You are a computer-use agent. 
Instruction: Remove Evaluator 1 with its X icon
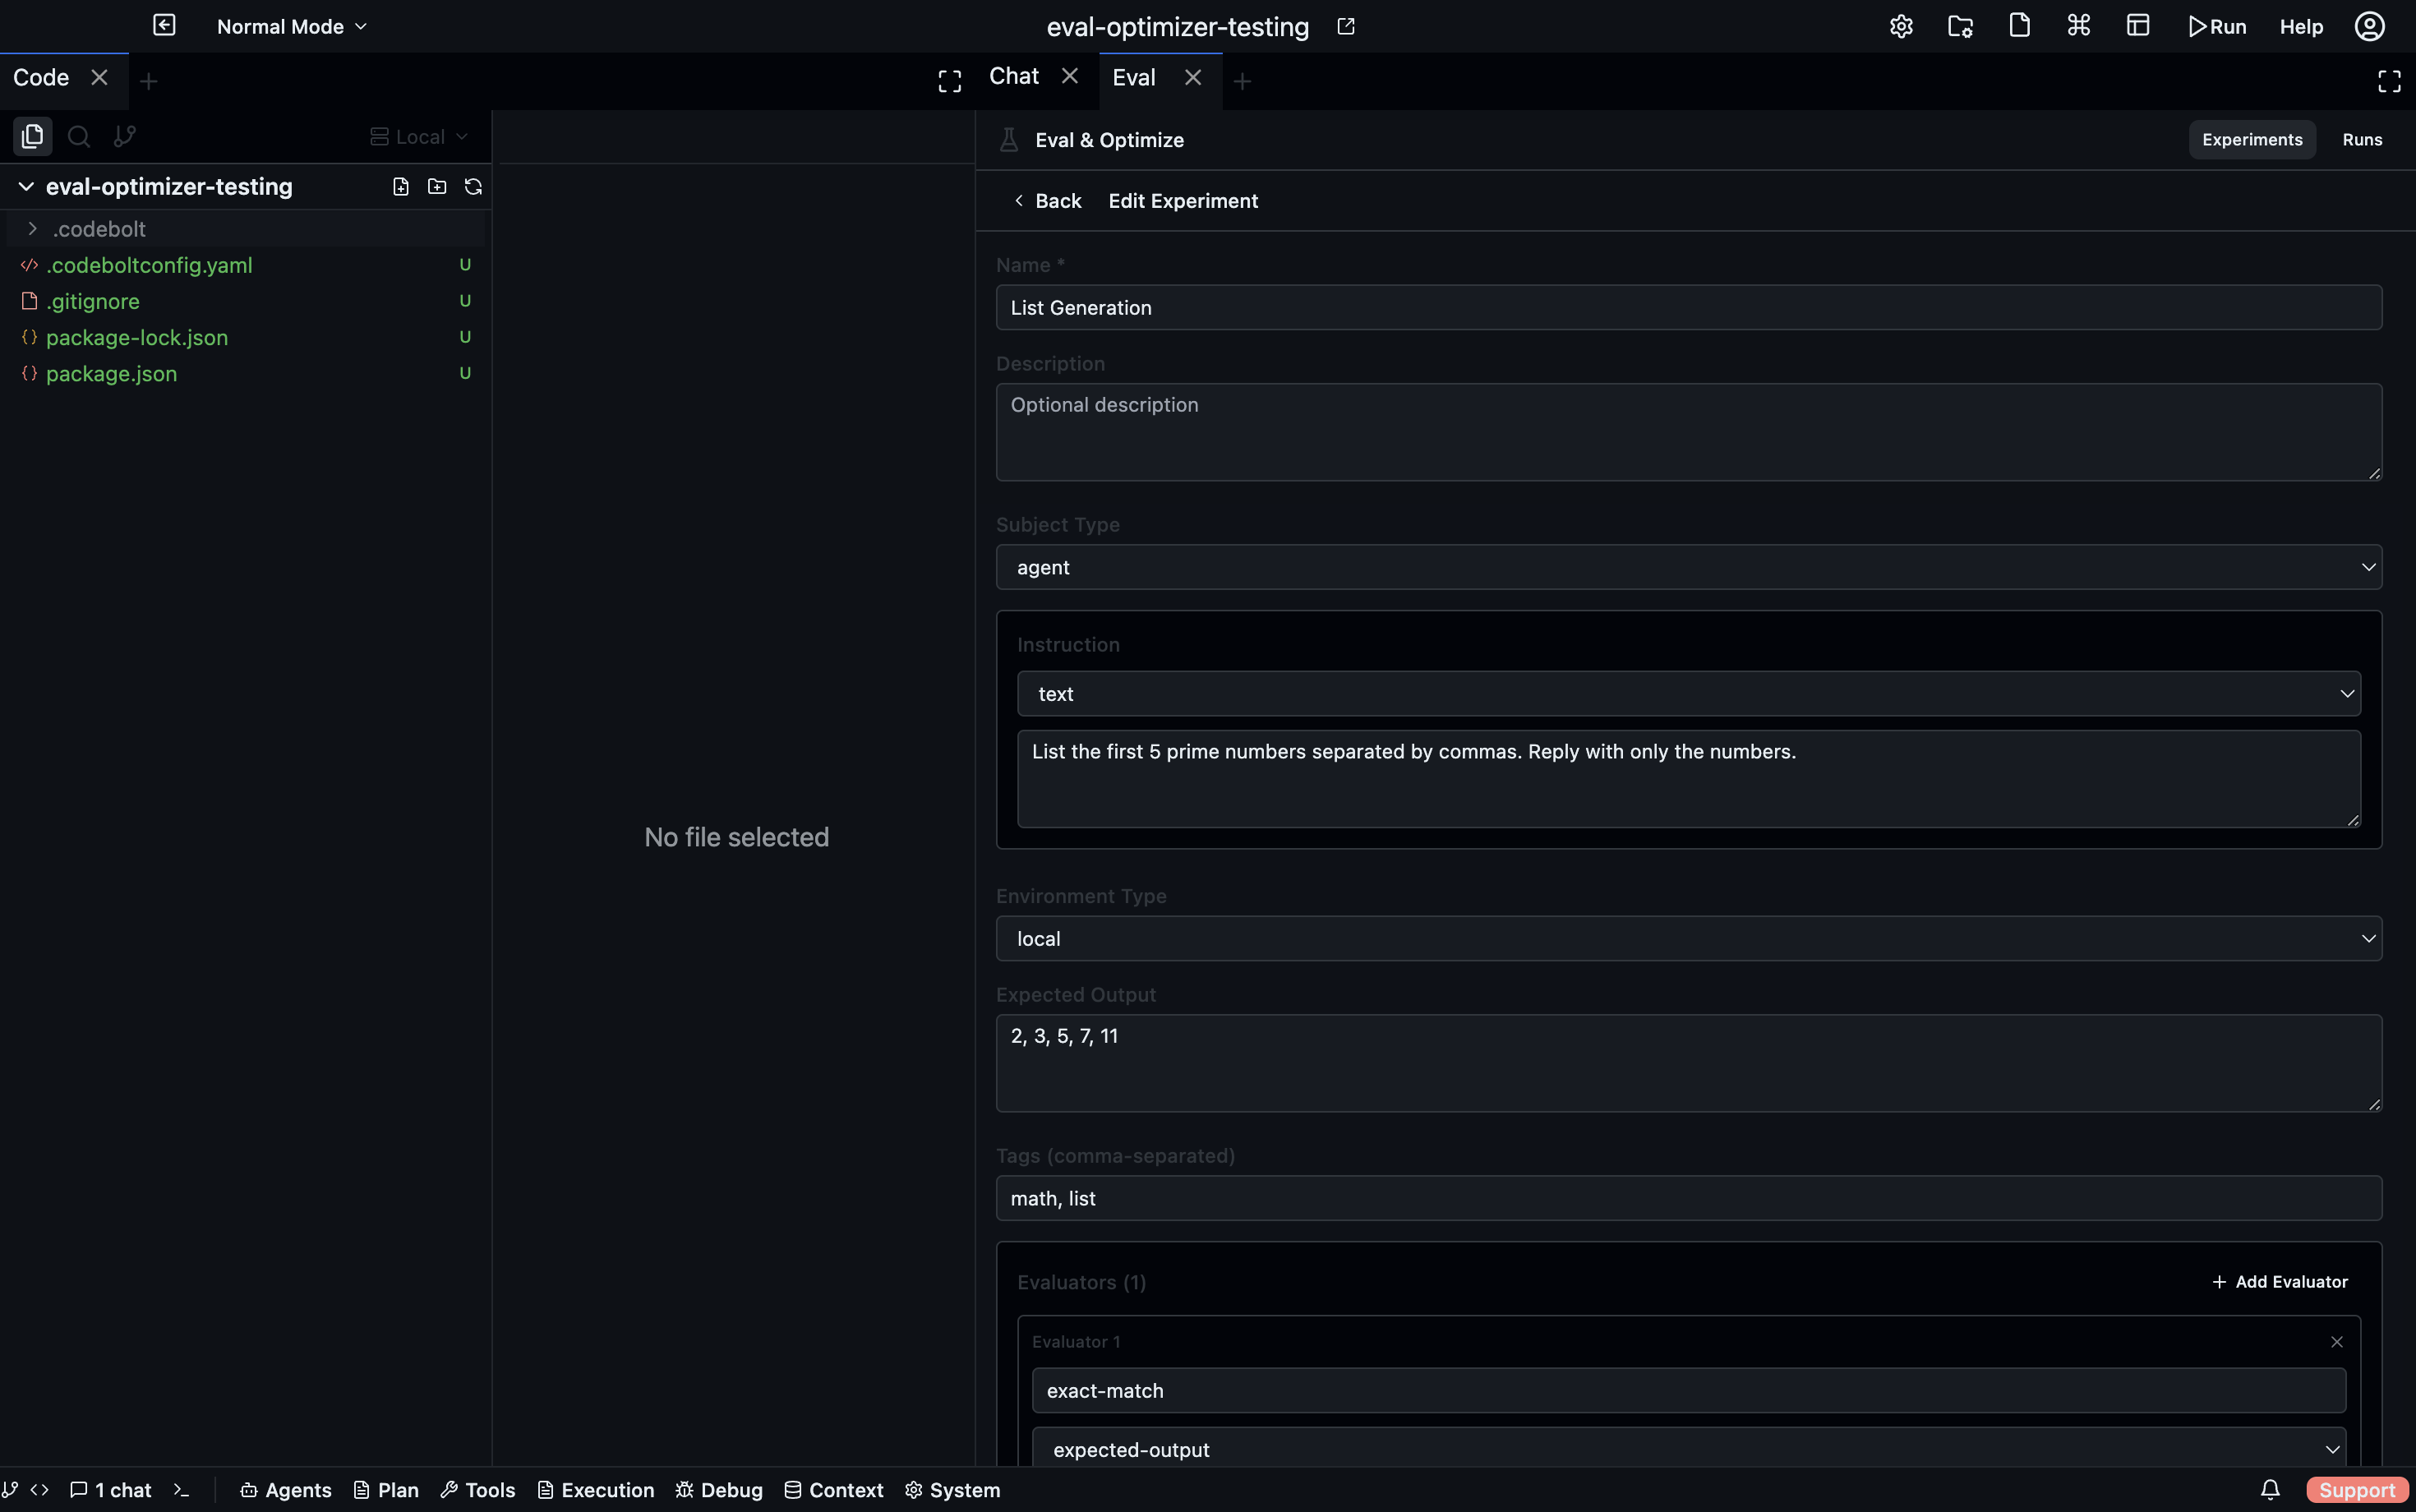tap(2337, 1342)
